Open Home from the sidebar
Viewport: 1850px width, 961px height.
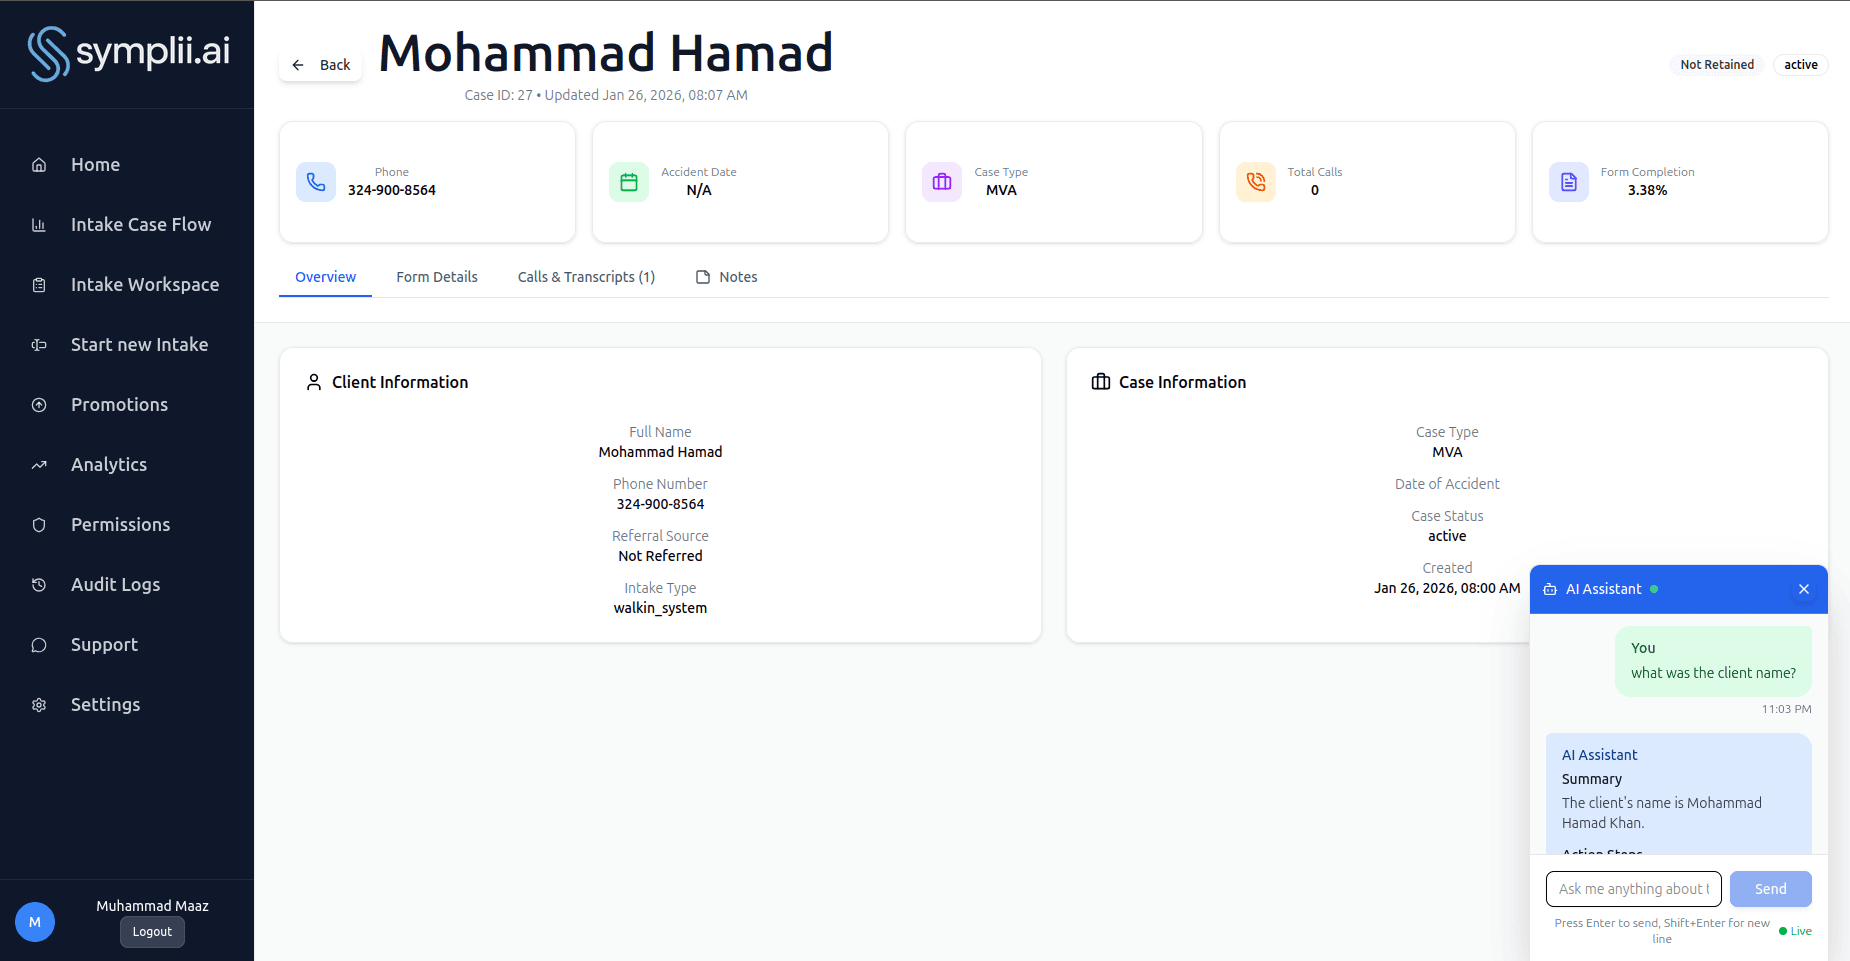coord(95,164)
